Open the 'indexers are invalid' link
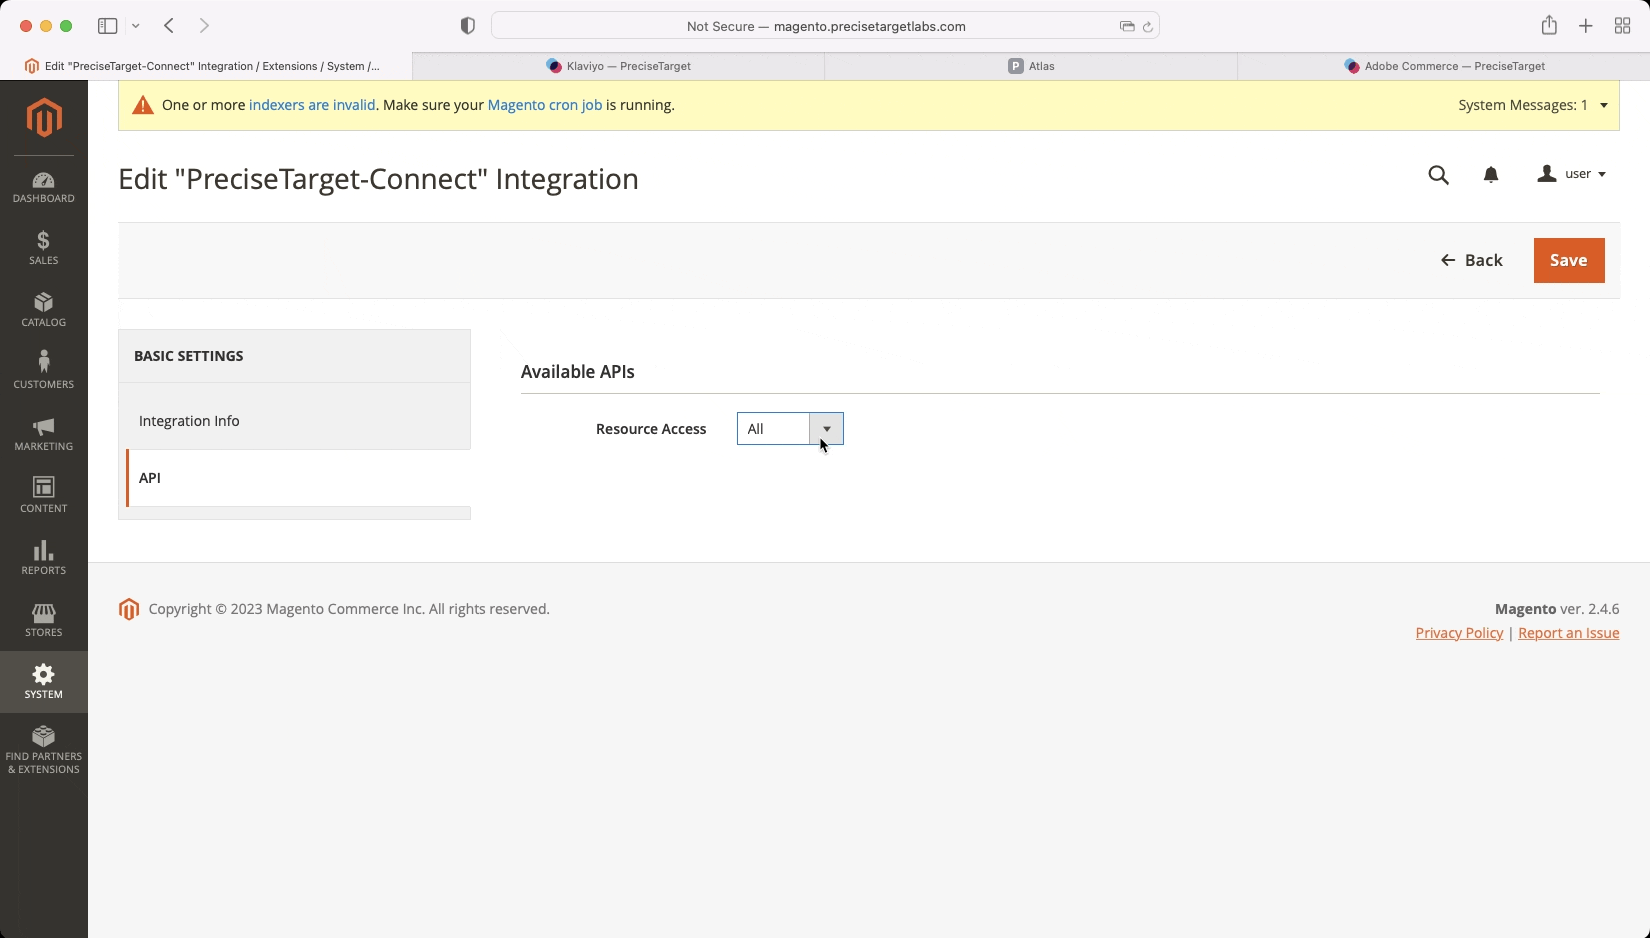 pyautogui.click(x=312, y=105)
